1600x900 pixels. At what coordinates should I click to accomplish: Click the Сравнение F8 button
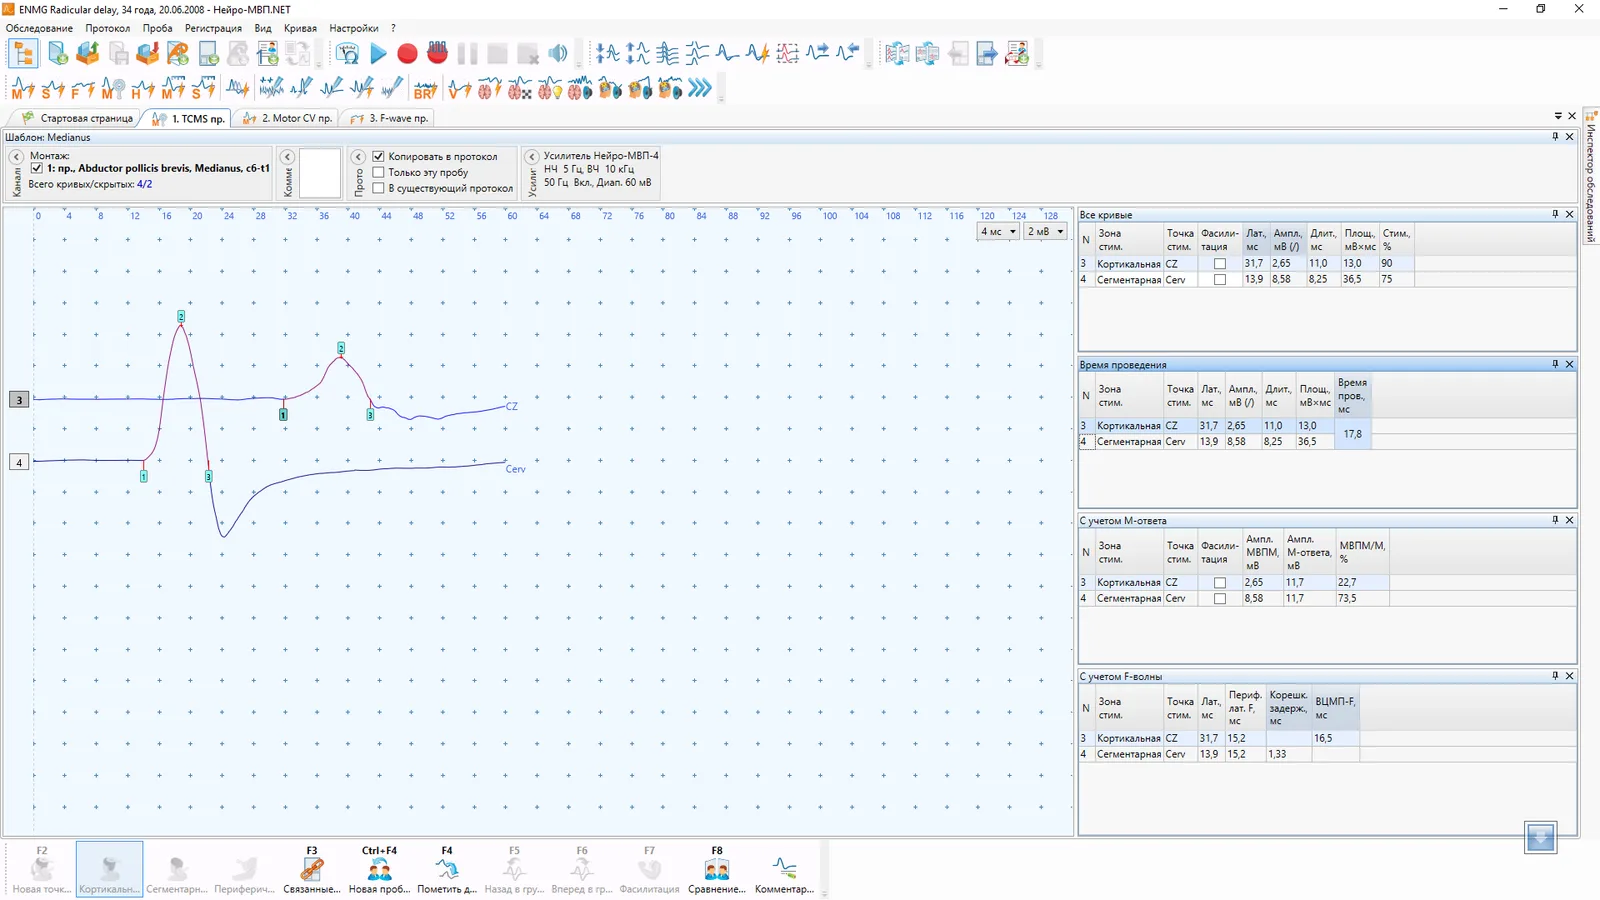click(717, 870)
